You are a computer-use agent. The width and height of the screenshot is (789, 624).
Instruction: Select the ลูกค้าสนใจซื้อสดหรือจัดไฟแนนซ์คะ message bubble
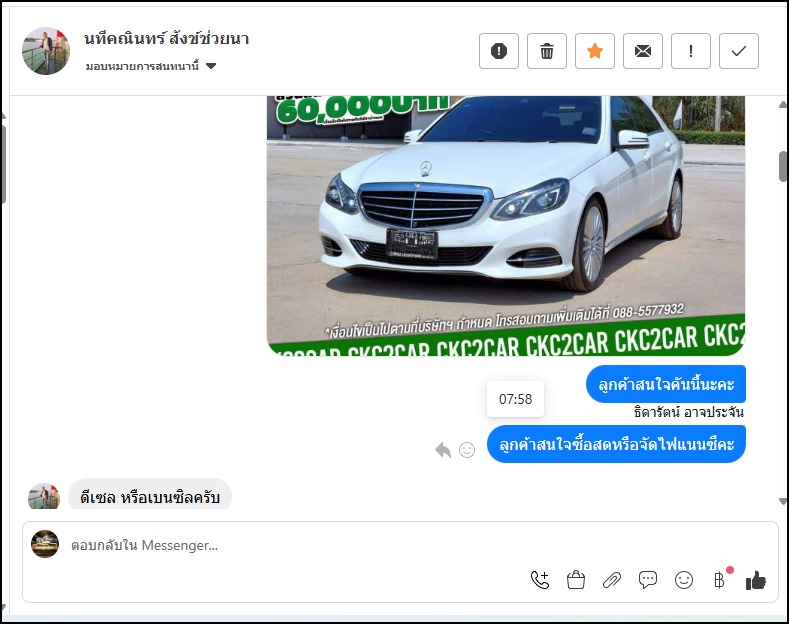[616, 444]
